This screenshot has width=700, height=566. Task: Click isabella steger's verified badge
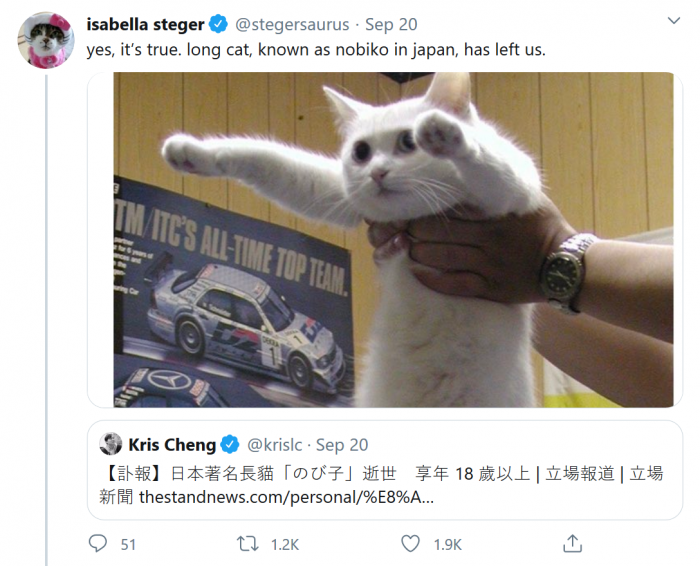tap(218, 24)
